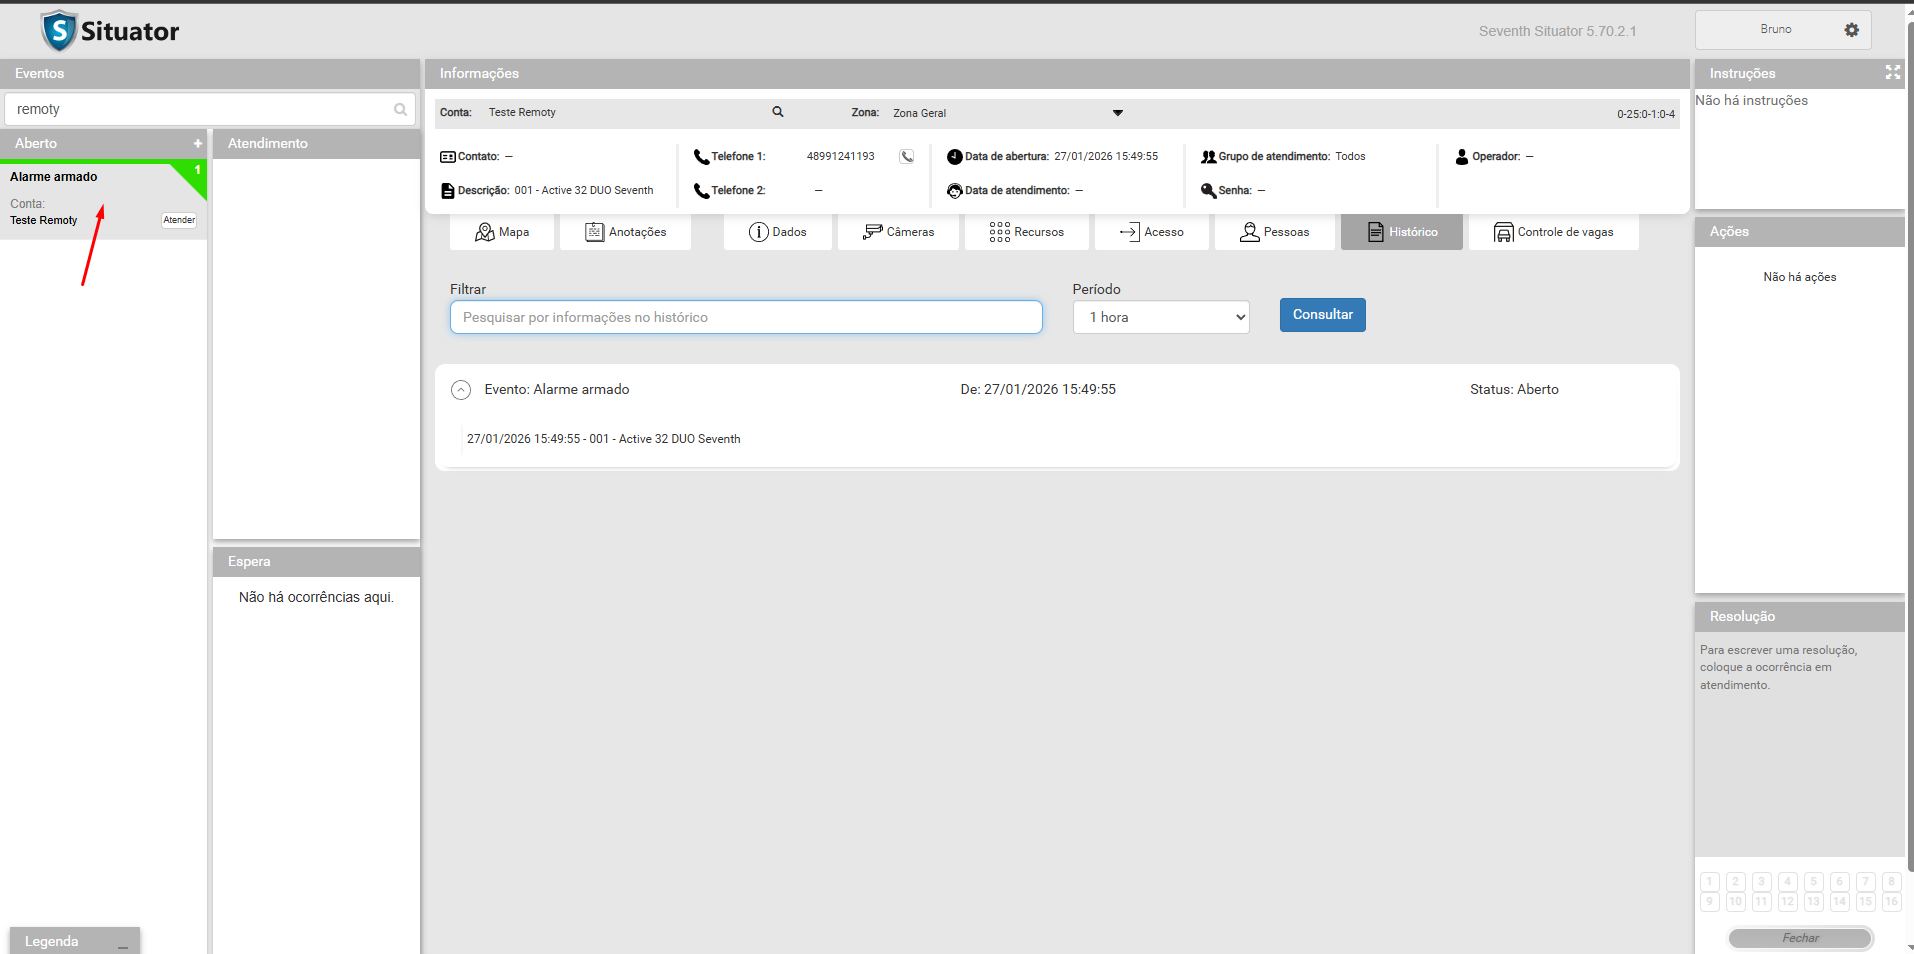Open the Controle de vagas tab
1914x954 pixels.
pyautogui.click(x=1553, y=232)
